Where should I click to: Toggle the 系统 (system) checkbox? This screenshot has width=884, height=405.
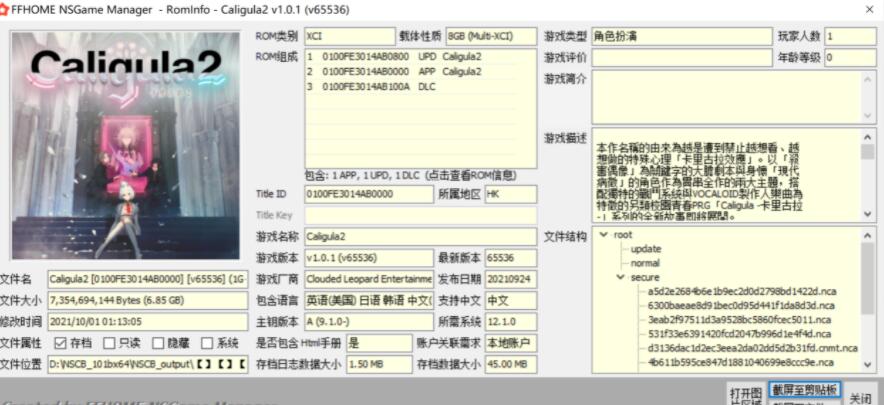click(207, 343)
